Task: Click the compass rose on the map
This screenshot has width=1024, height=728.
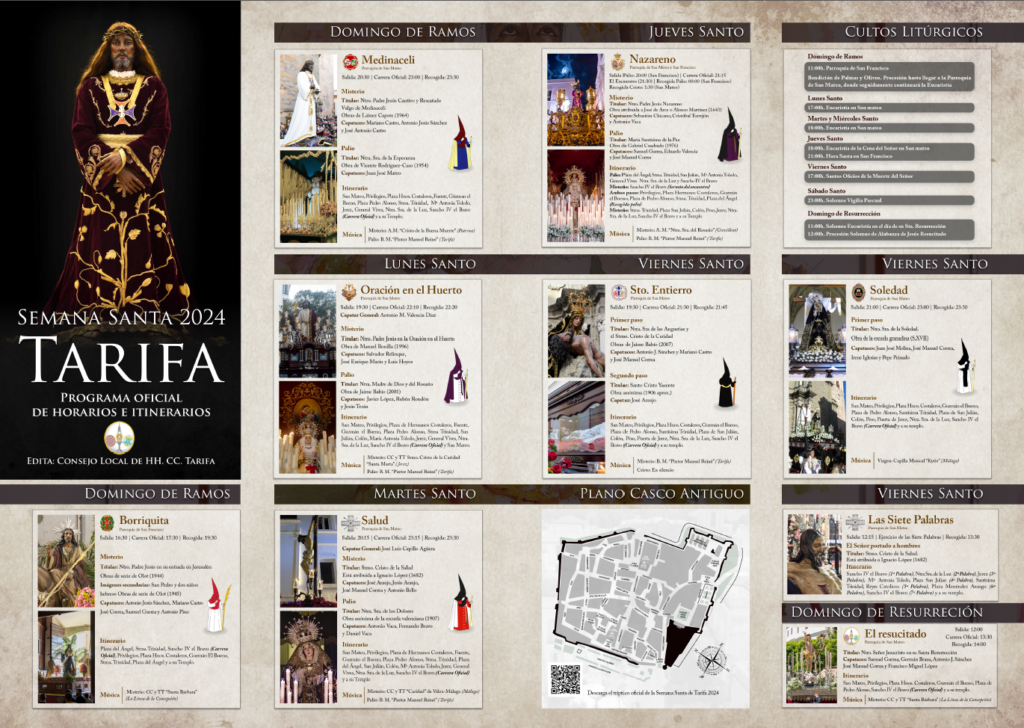Action: 713,660
